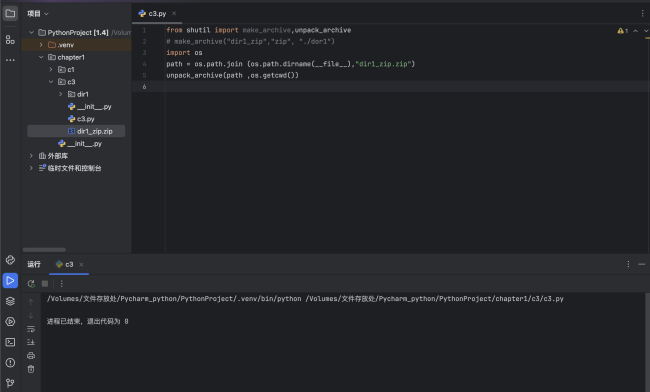The height and width of the screenshot is (392, 650).
Task: Click the 'import os' statement on line 3
Action: pos(184,53)
